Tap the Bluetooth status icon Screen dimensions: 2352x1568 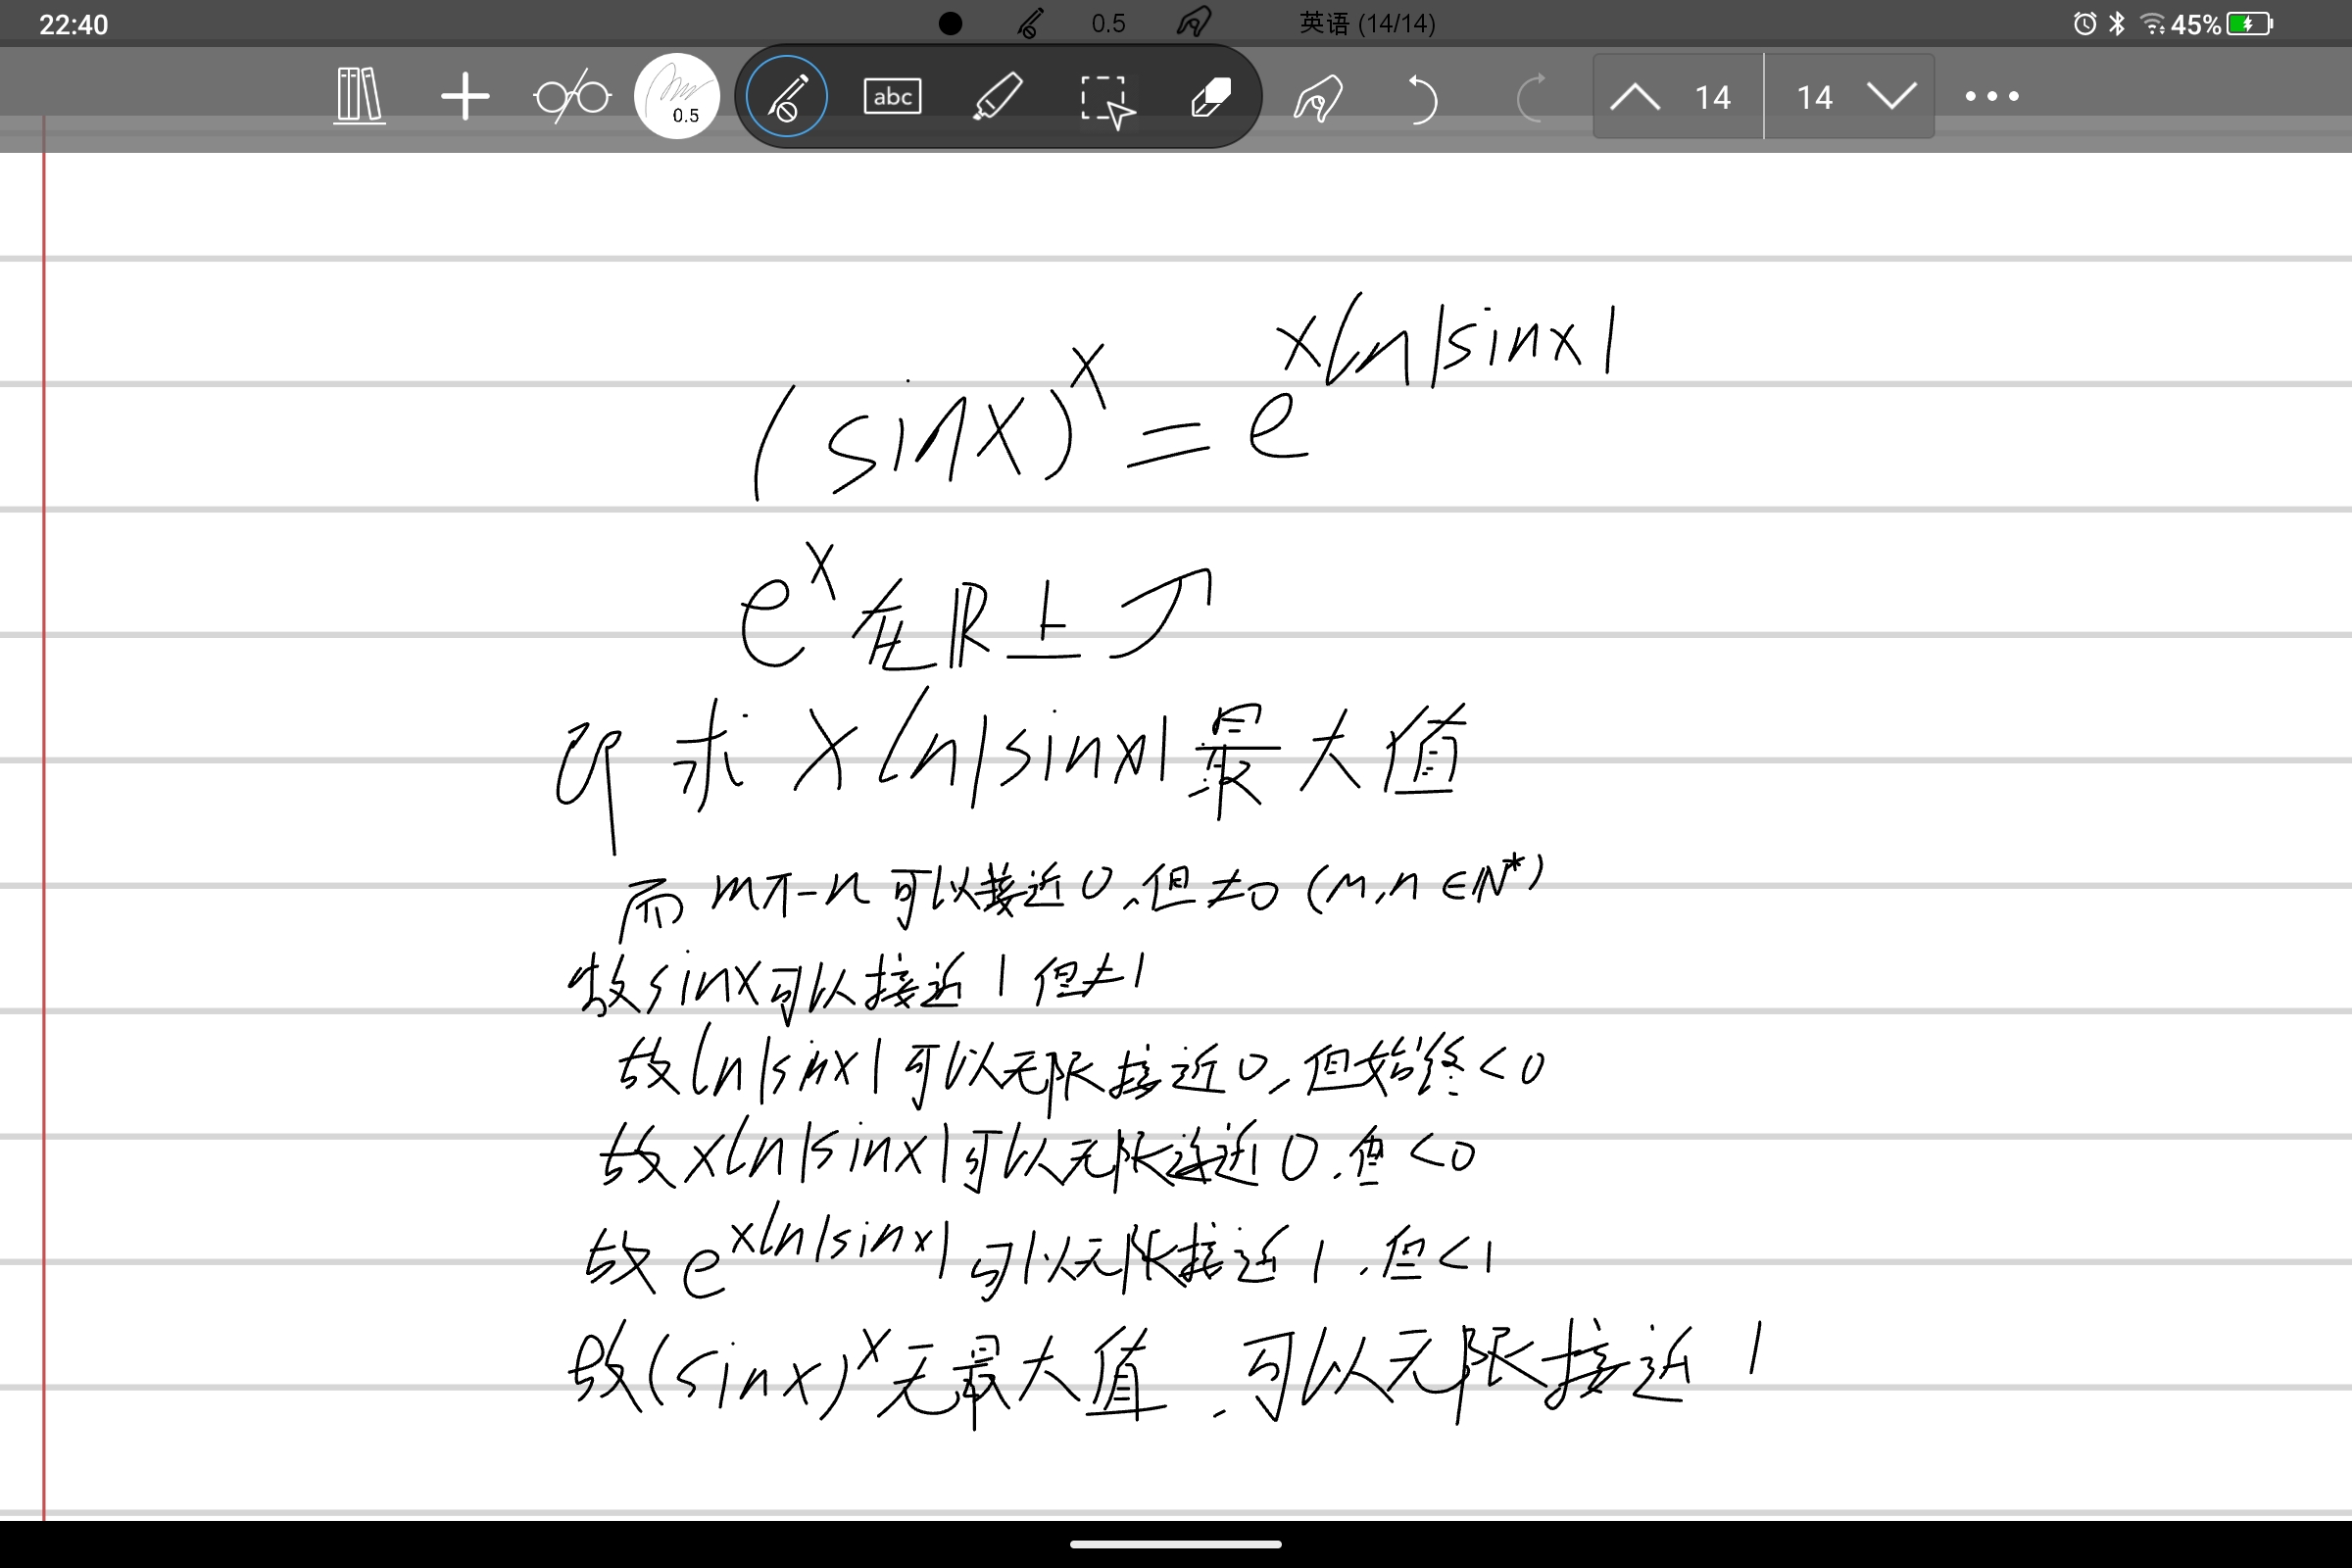[x=2116, y=23]
